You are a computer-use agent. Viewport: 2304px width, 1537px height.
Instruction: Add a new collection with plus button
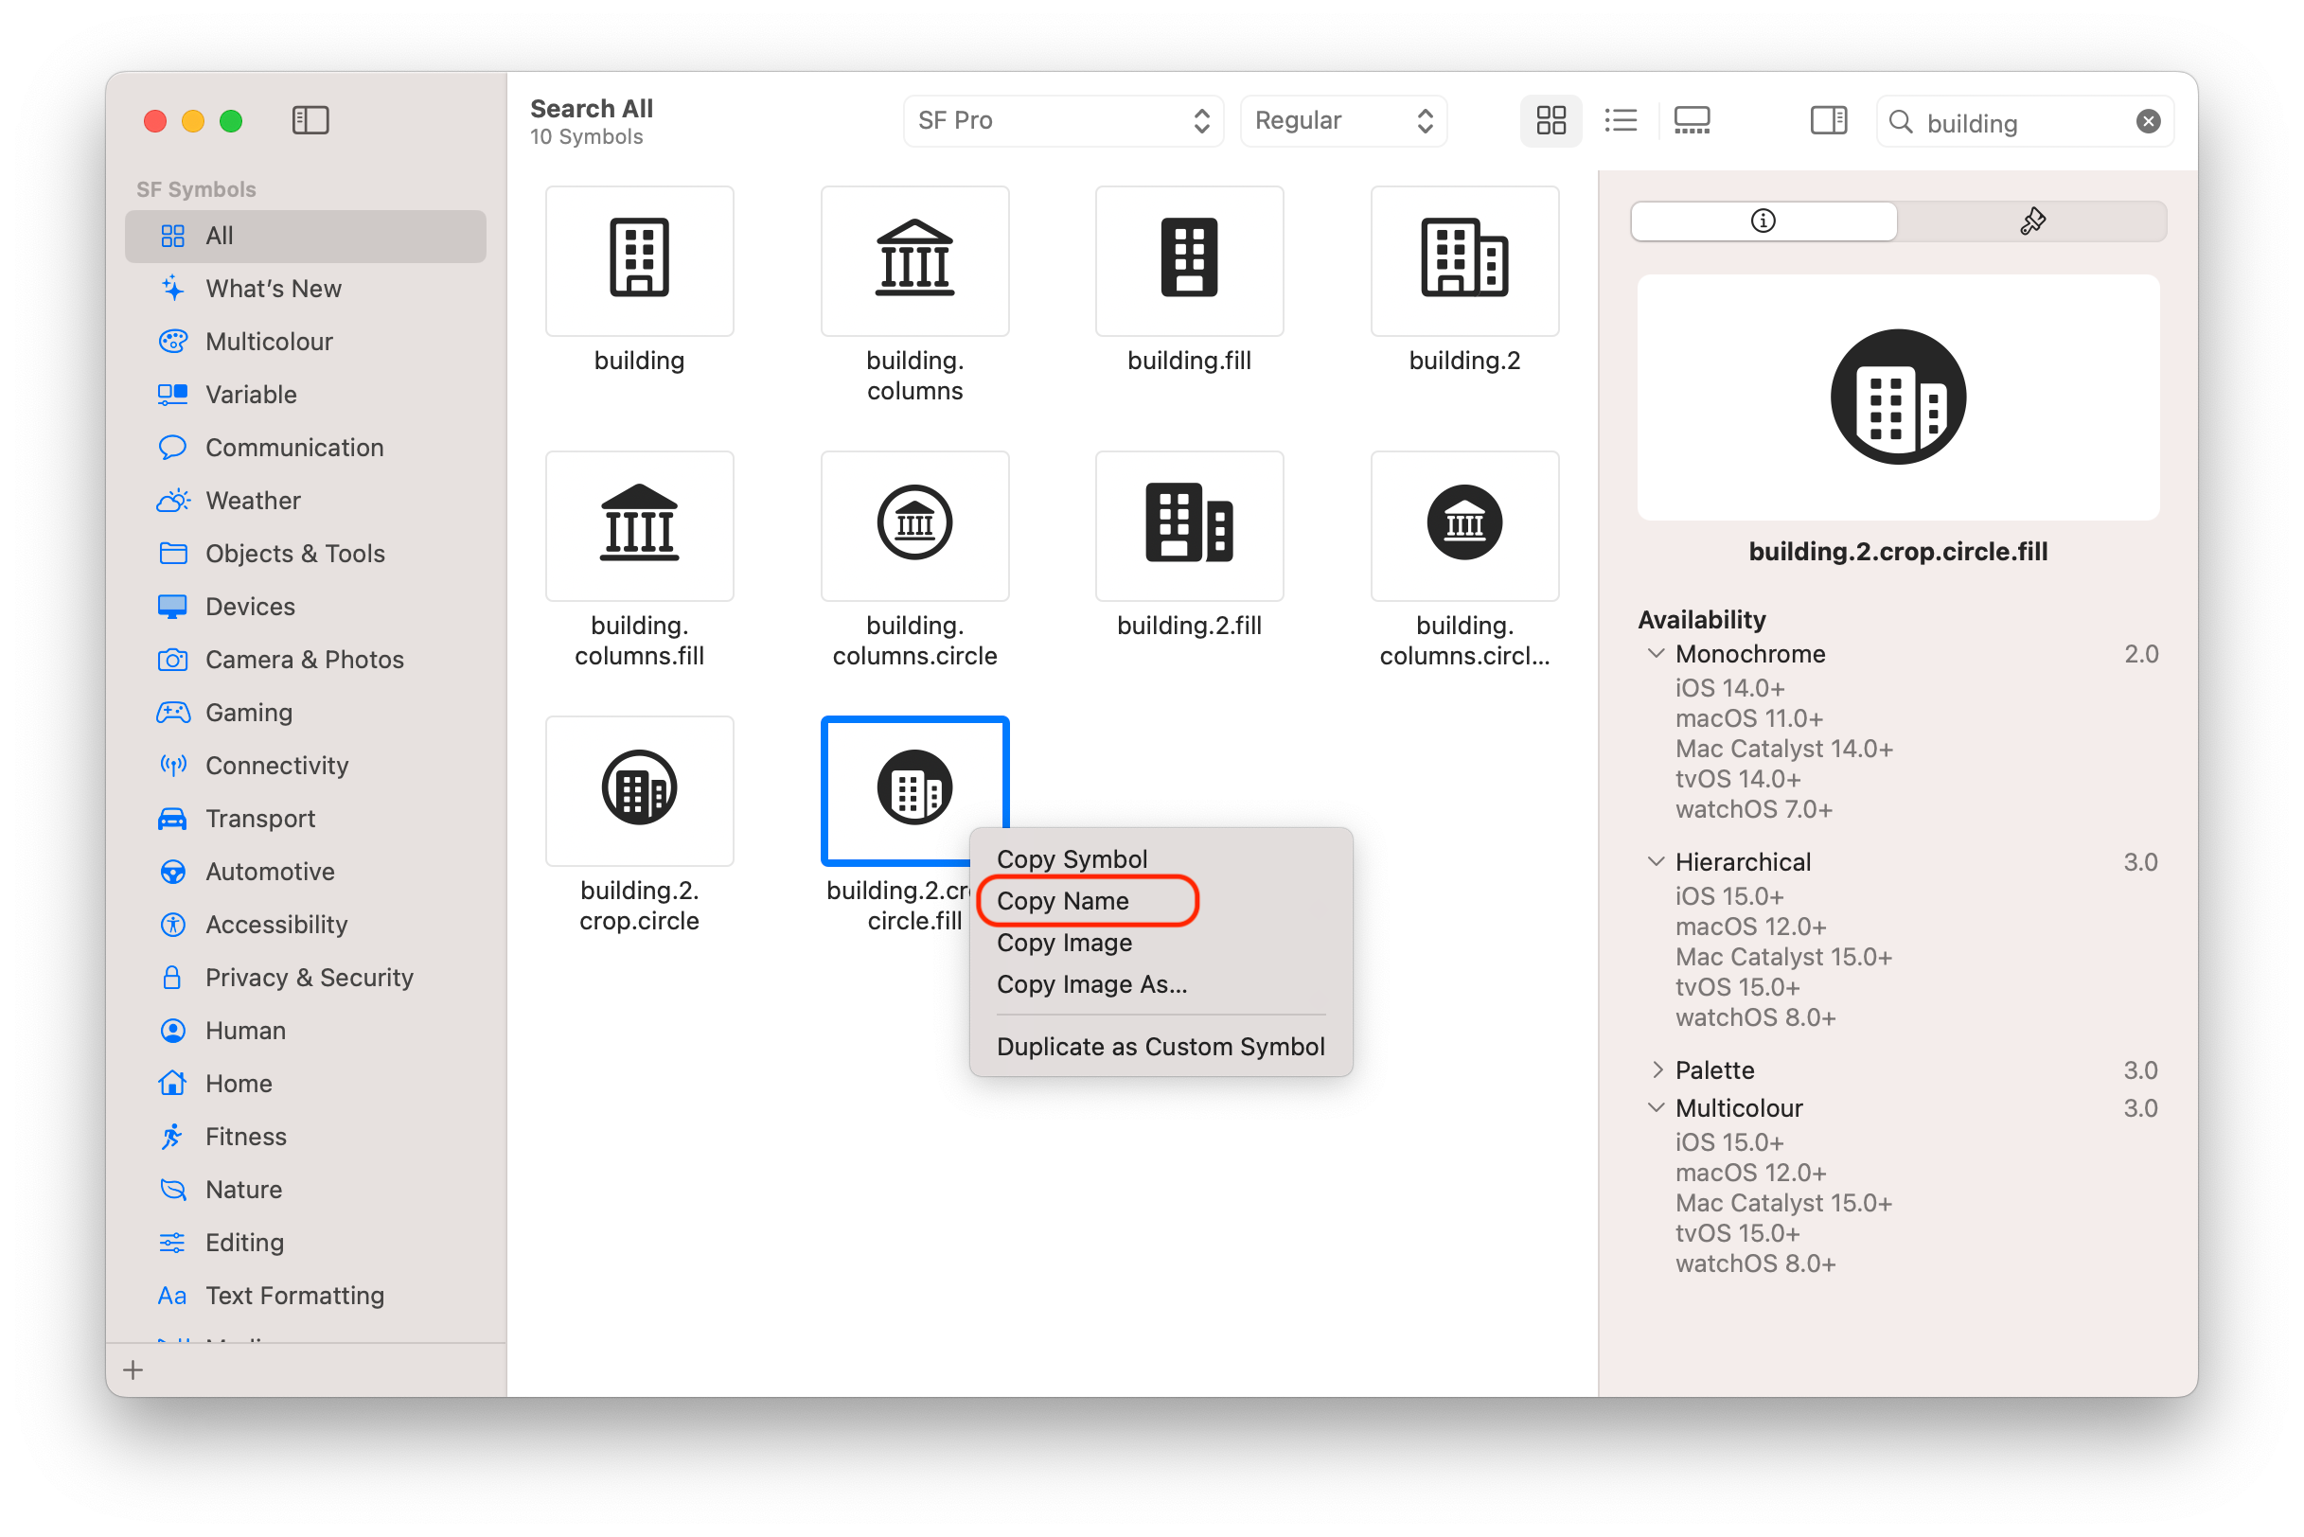point(134,1370)
